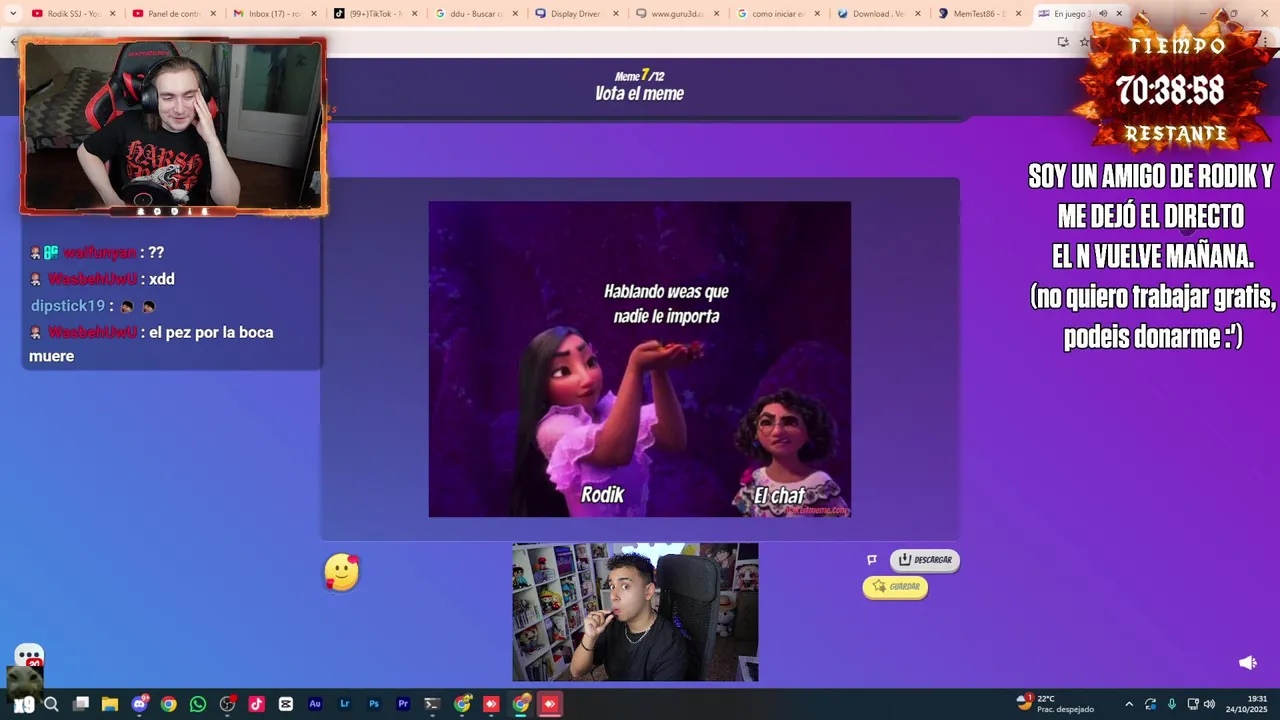Click username dipstick19 in chat
The image size is (1280, 720).
tap(68, 306)
